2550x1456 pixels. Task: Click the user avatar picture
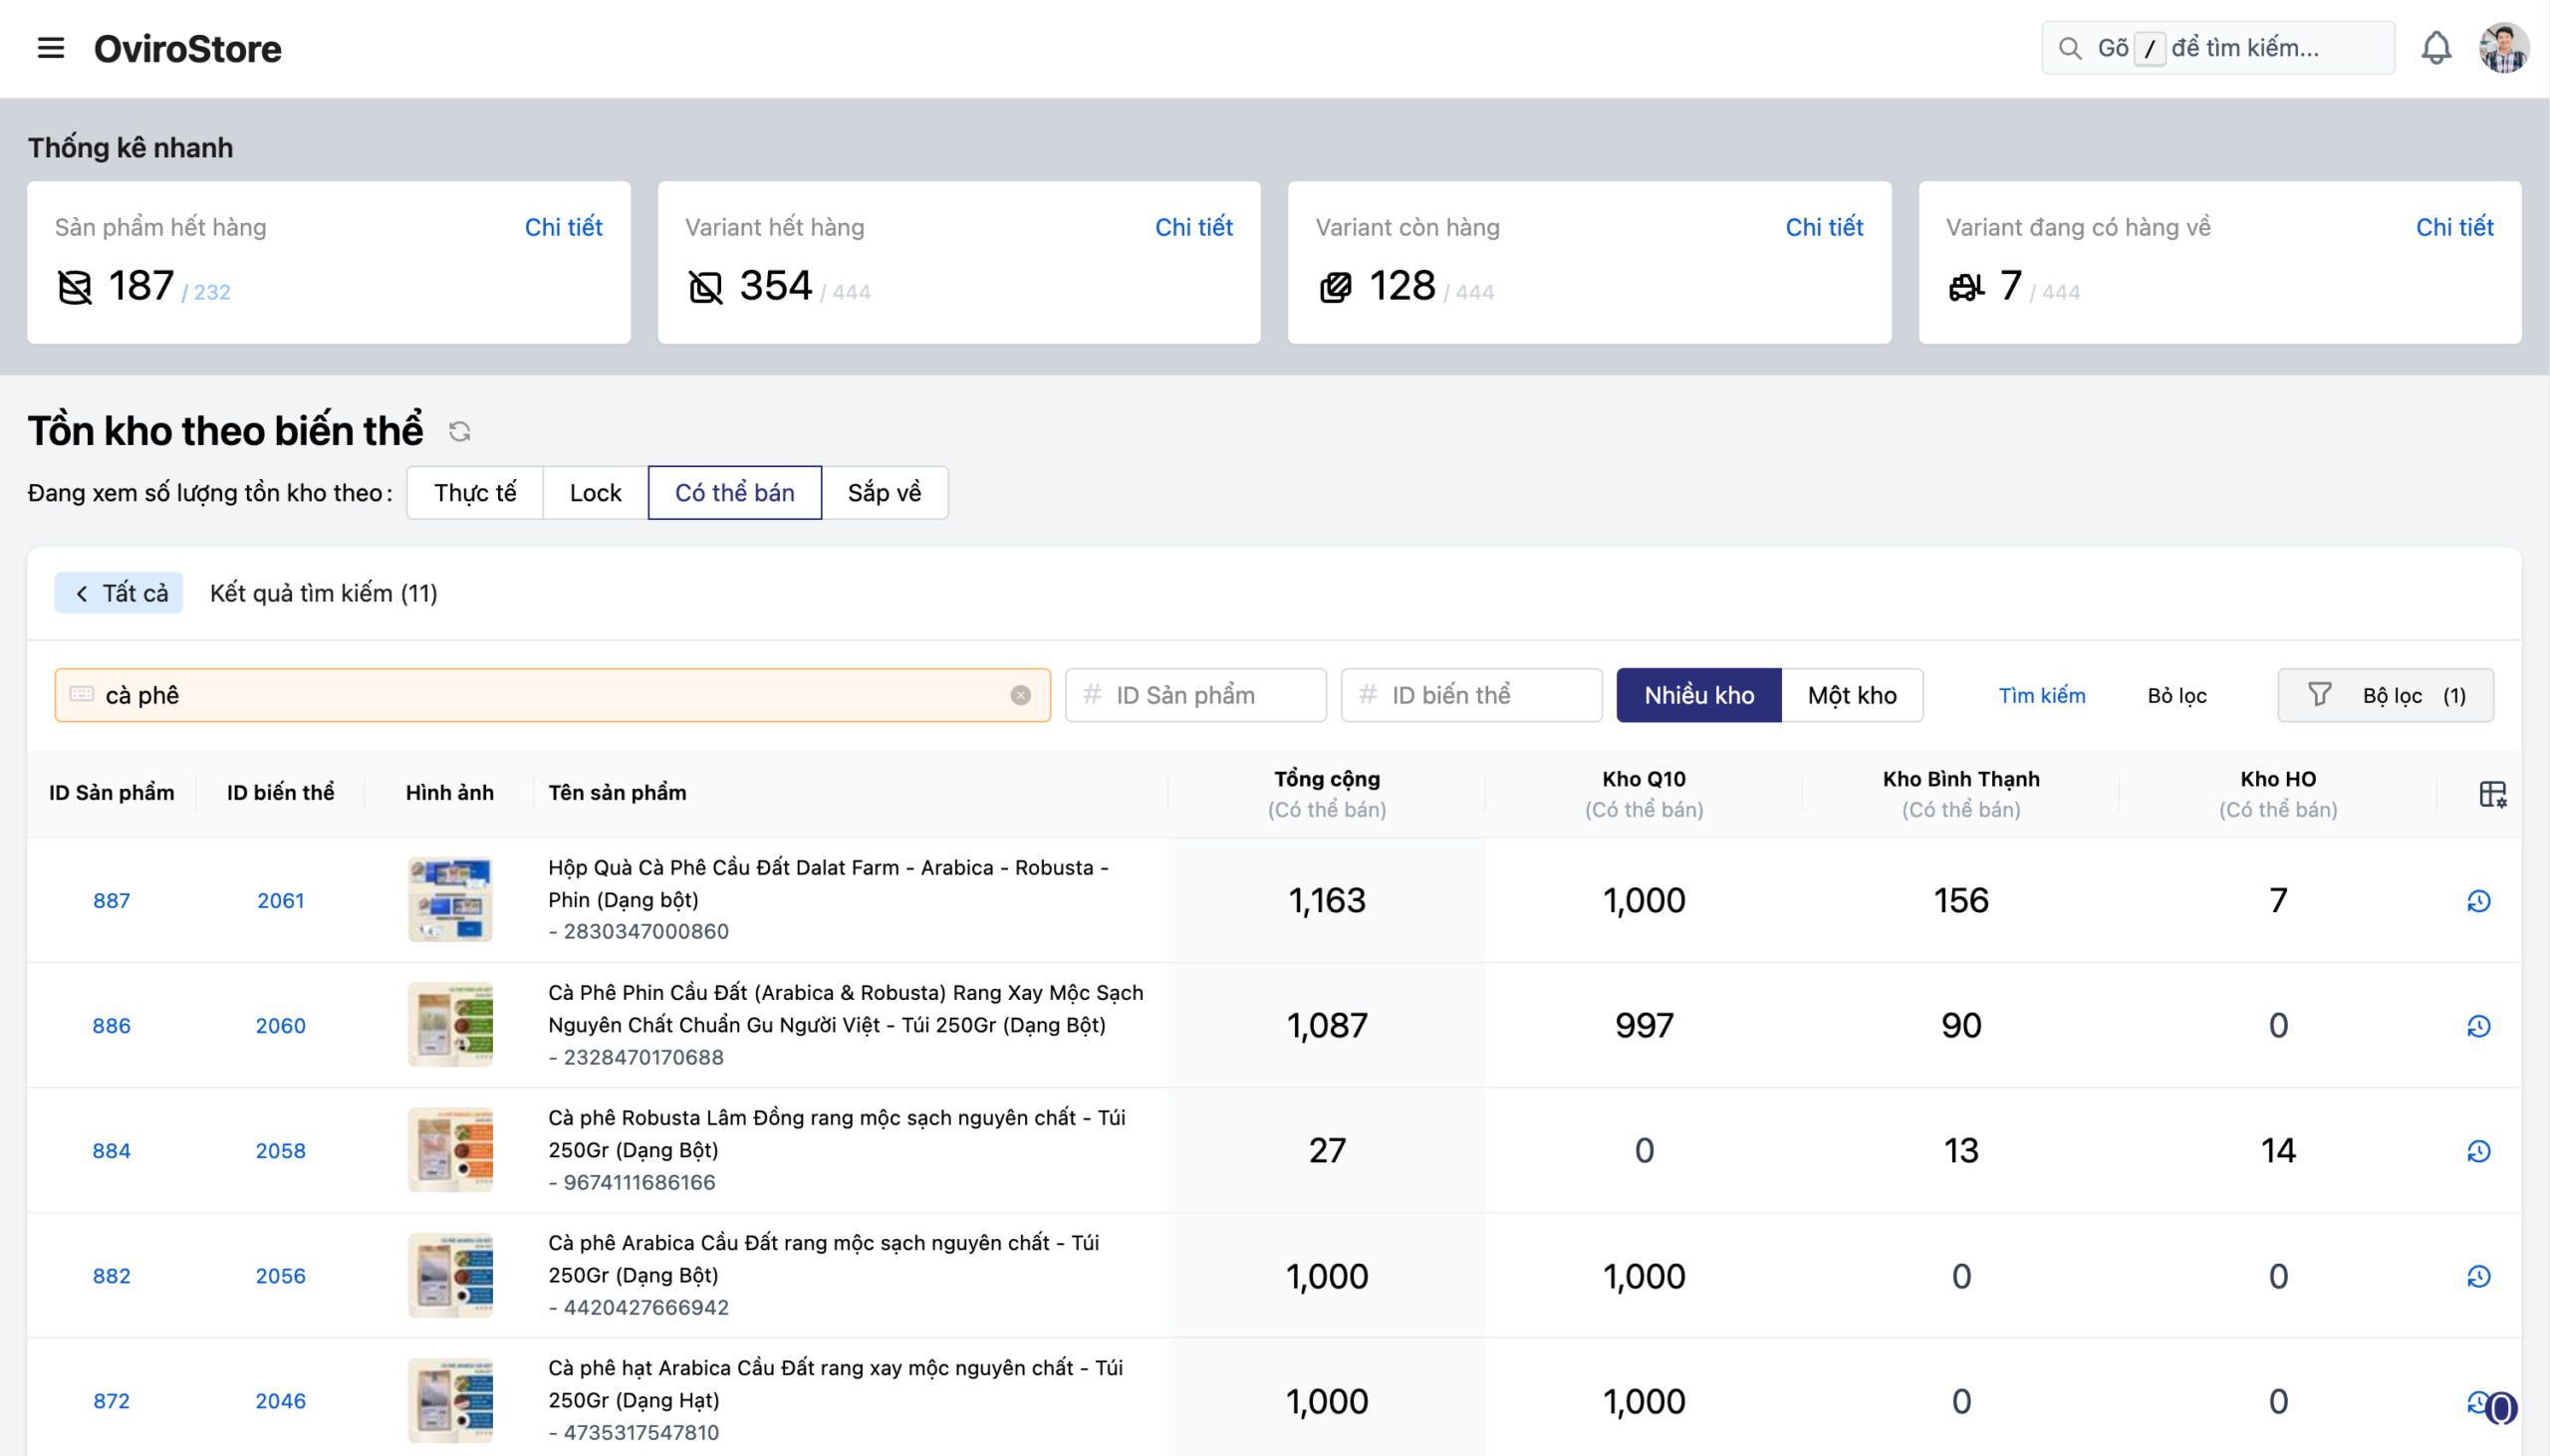coord(2503,48)
